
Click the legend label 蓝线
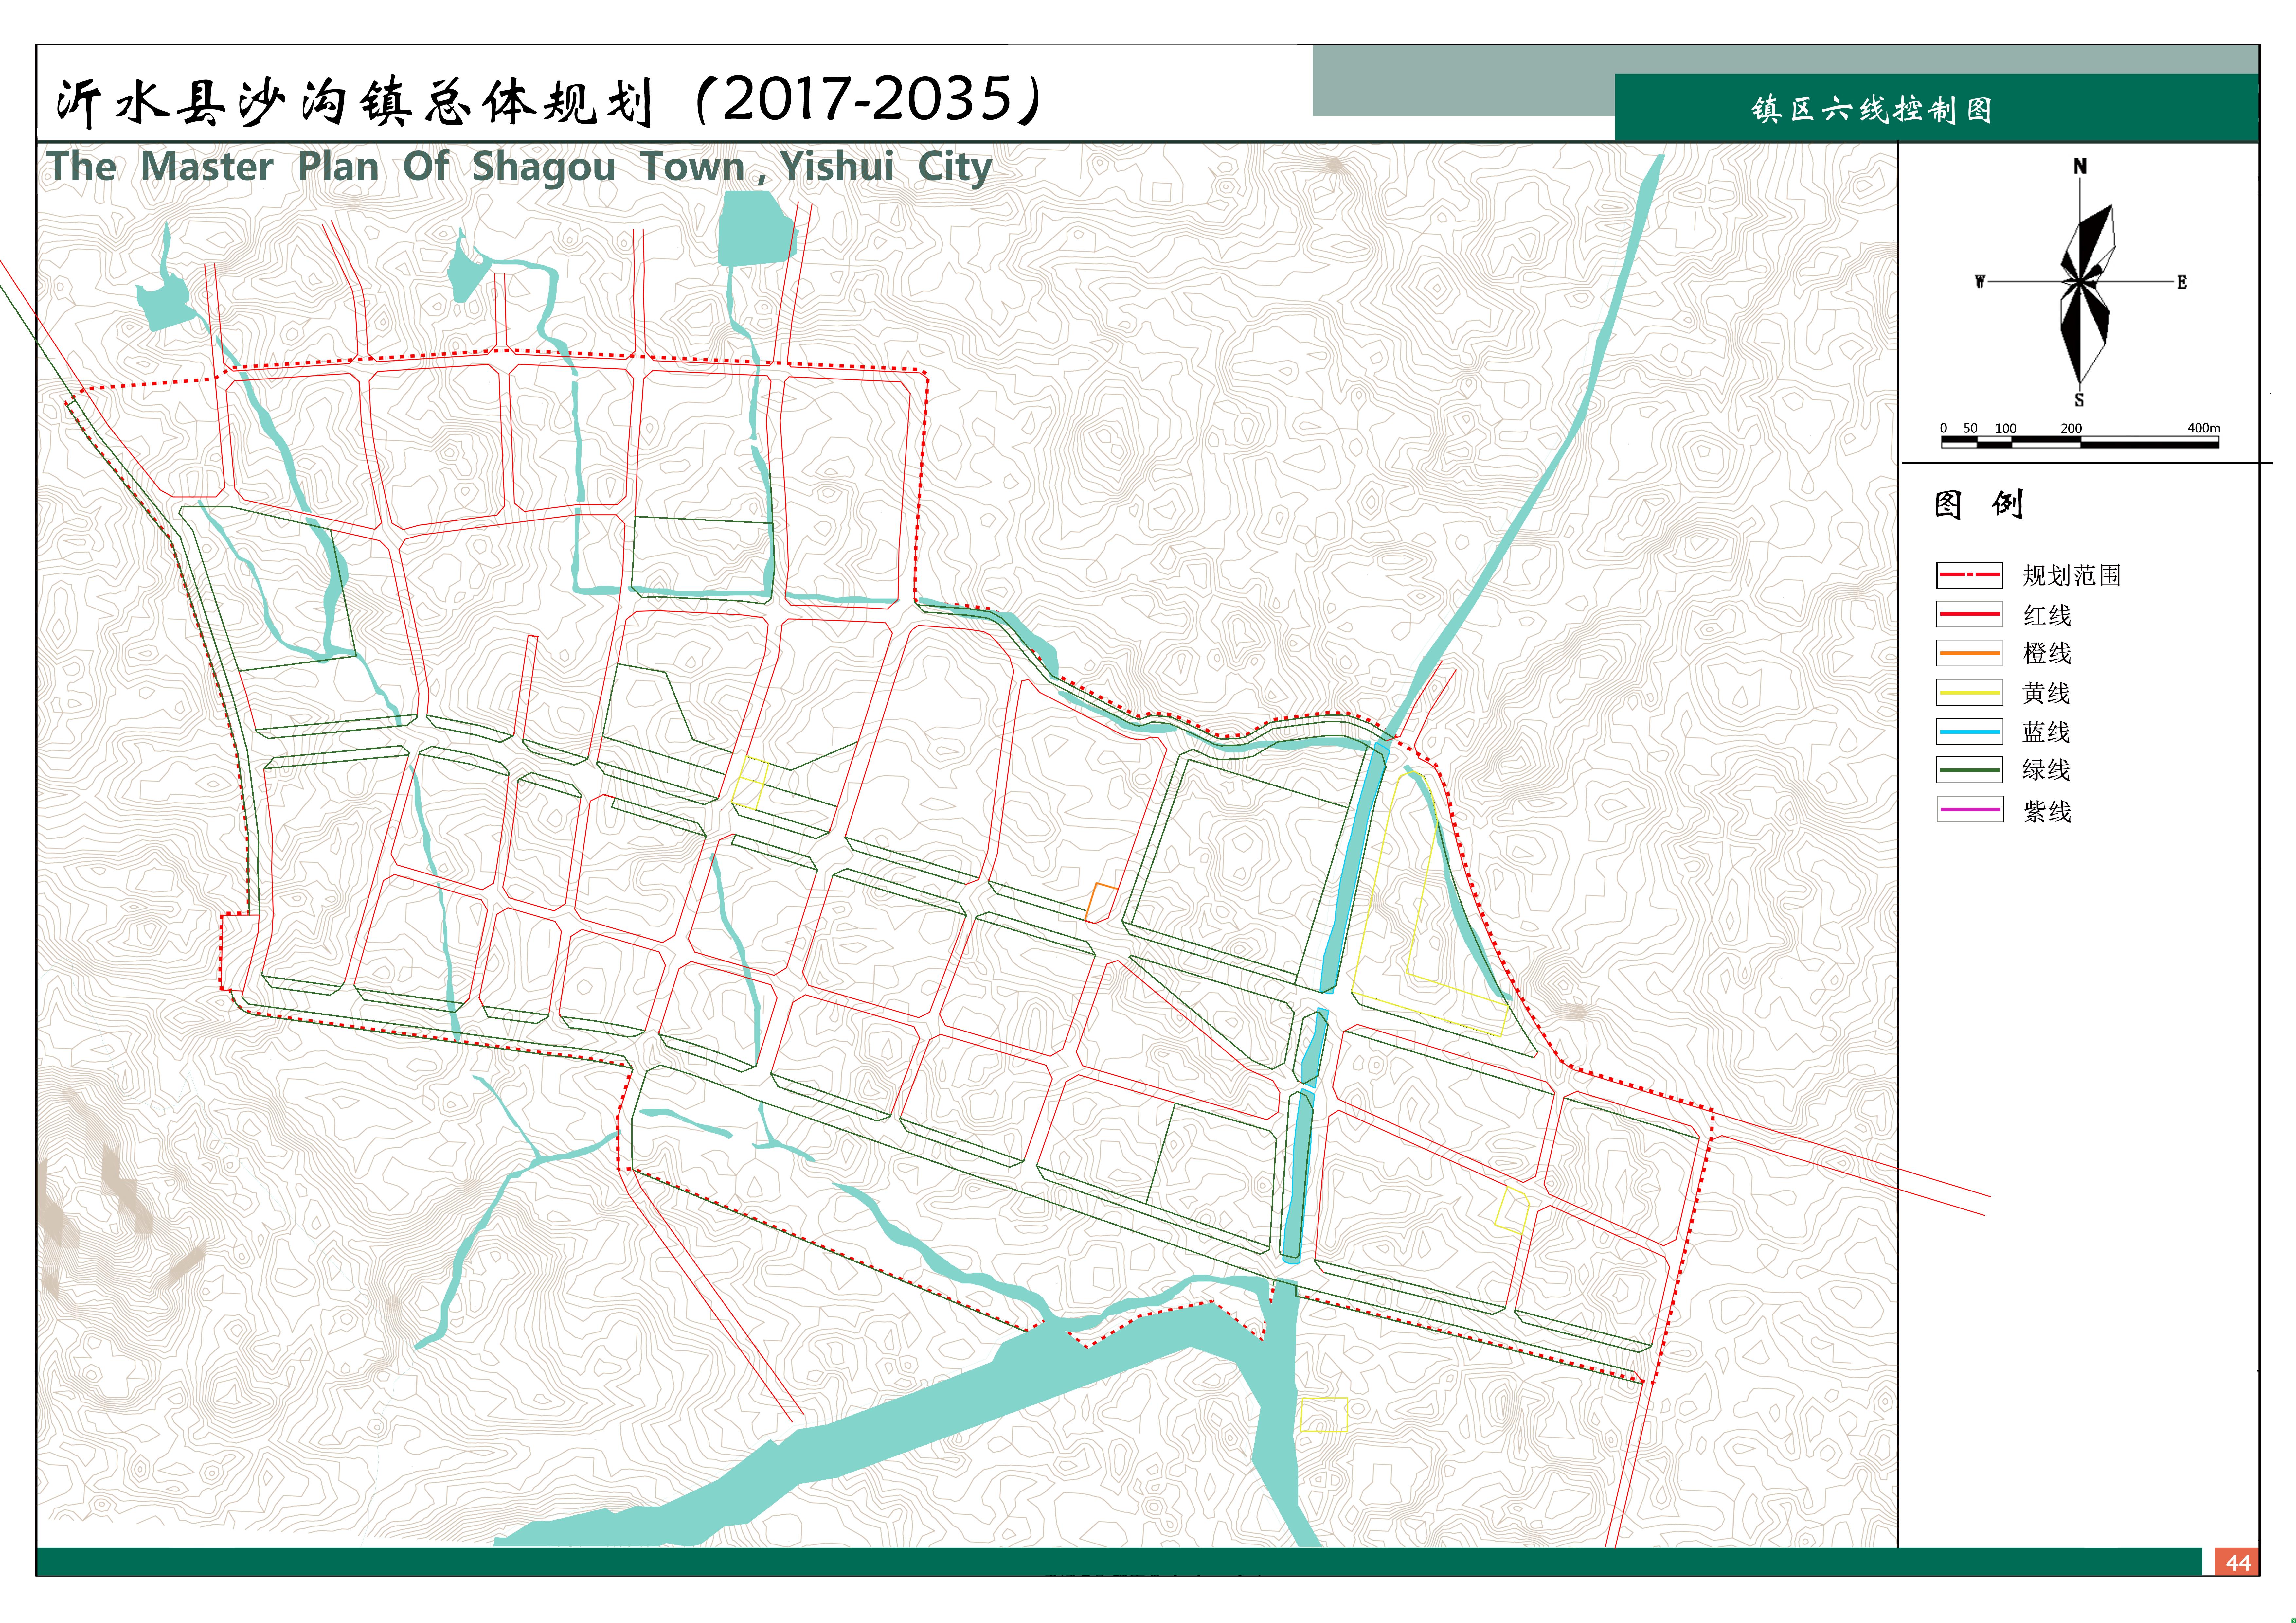[2046, 732]
